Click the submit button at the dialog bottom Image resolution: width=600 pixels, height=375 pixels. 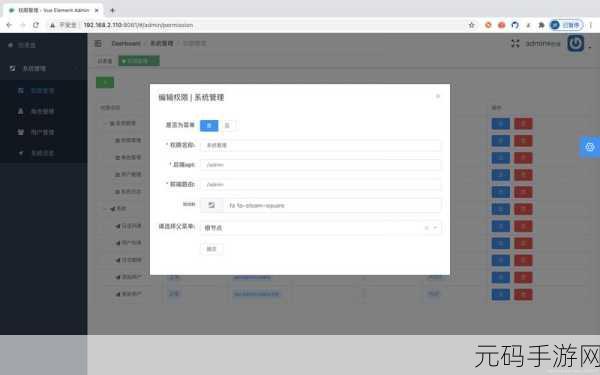[x=212, y=249]
